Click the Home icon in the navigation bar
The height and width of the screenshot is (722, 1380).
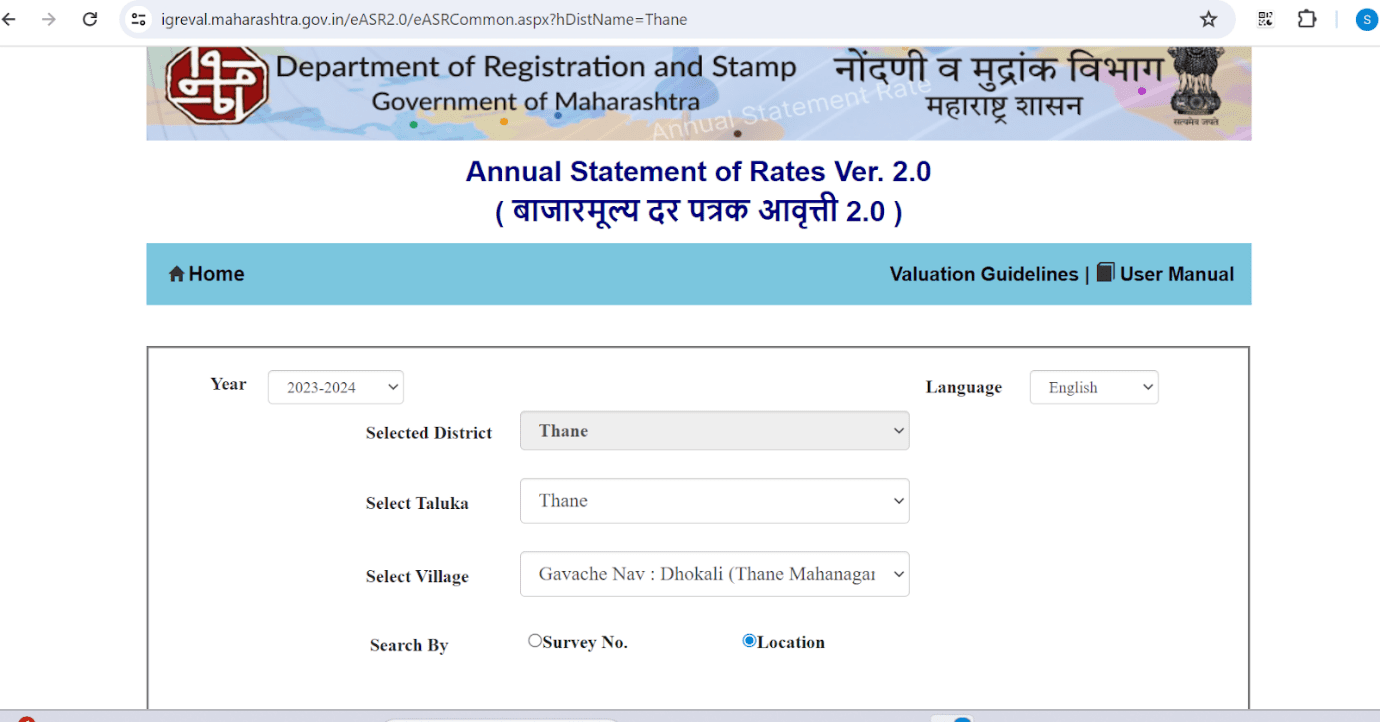(177, 273)
